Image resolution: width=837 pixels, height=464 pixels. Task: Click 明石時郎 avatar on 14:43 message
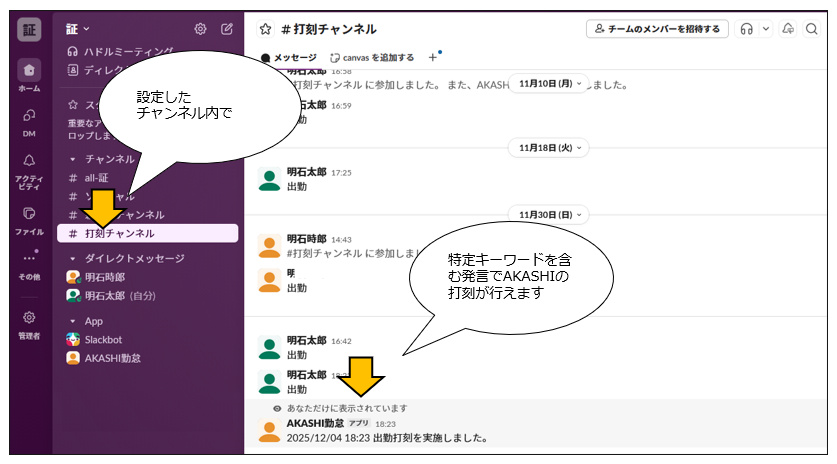[x=269, y=246]
